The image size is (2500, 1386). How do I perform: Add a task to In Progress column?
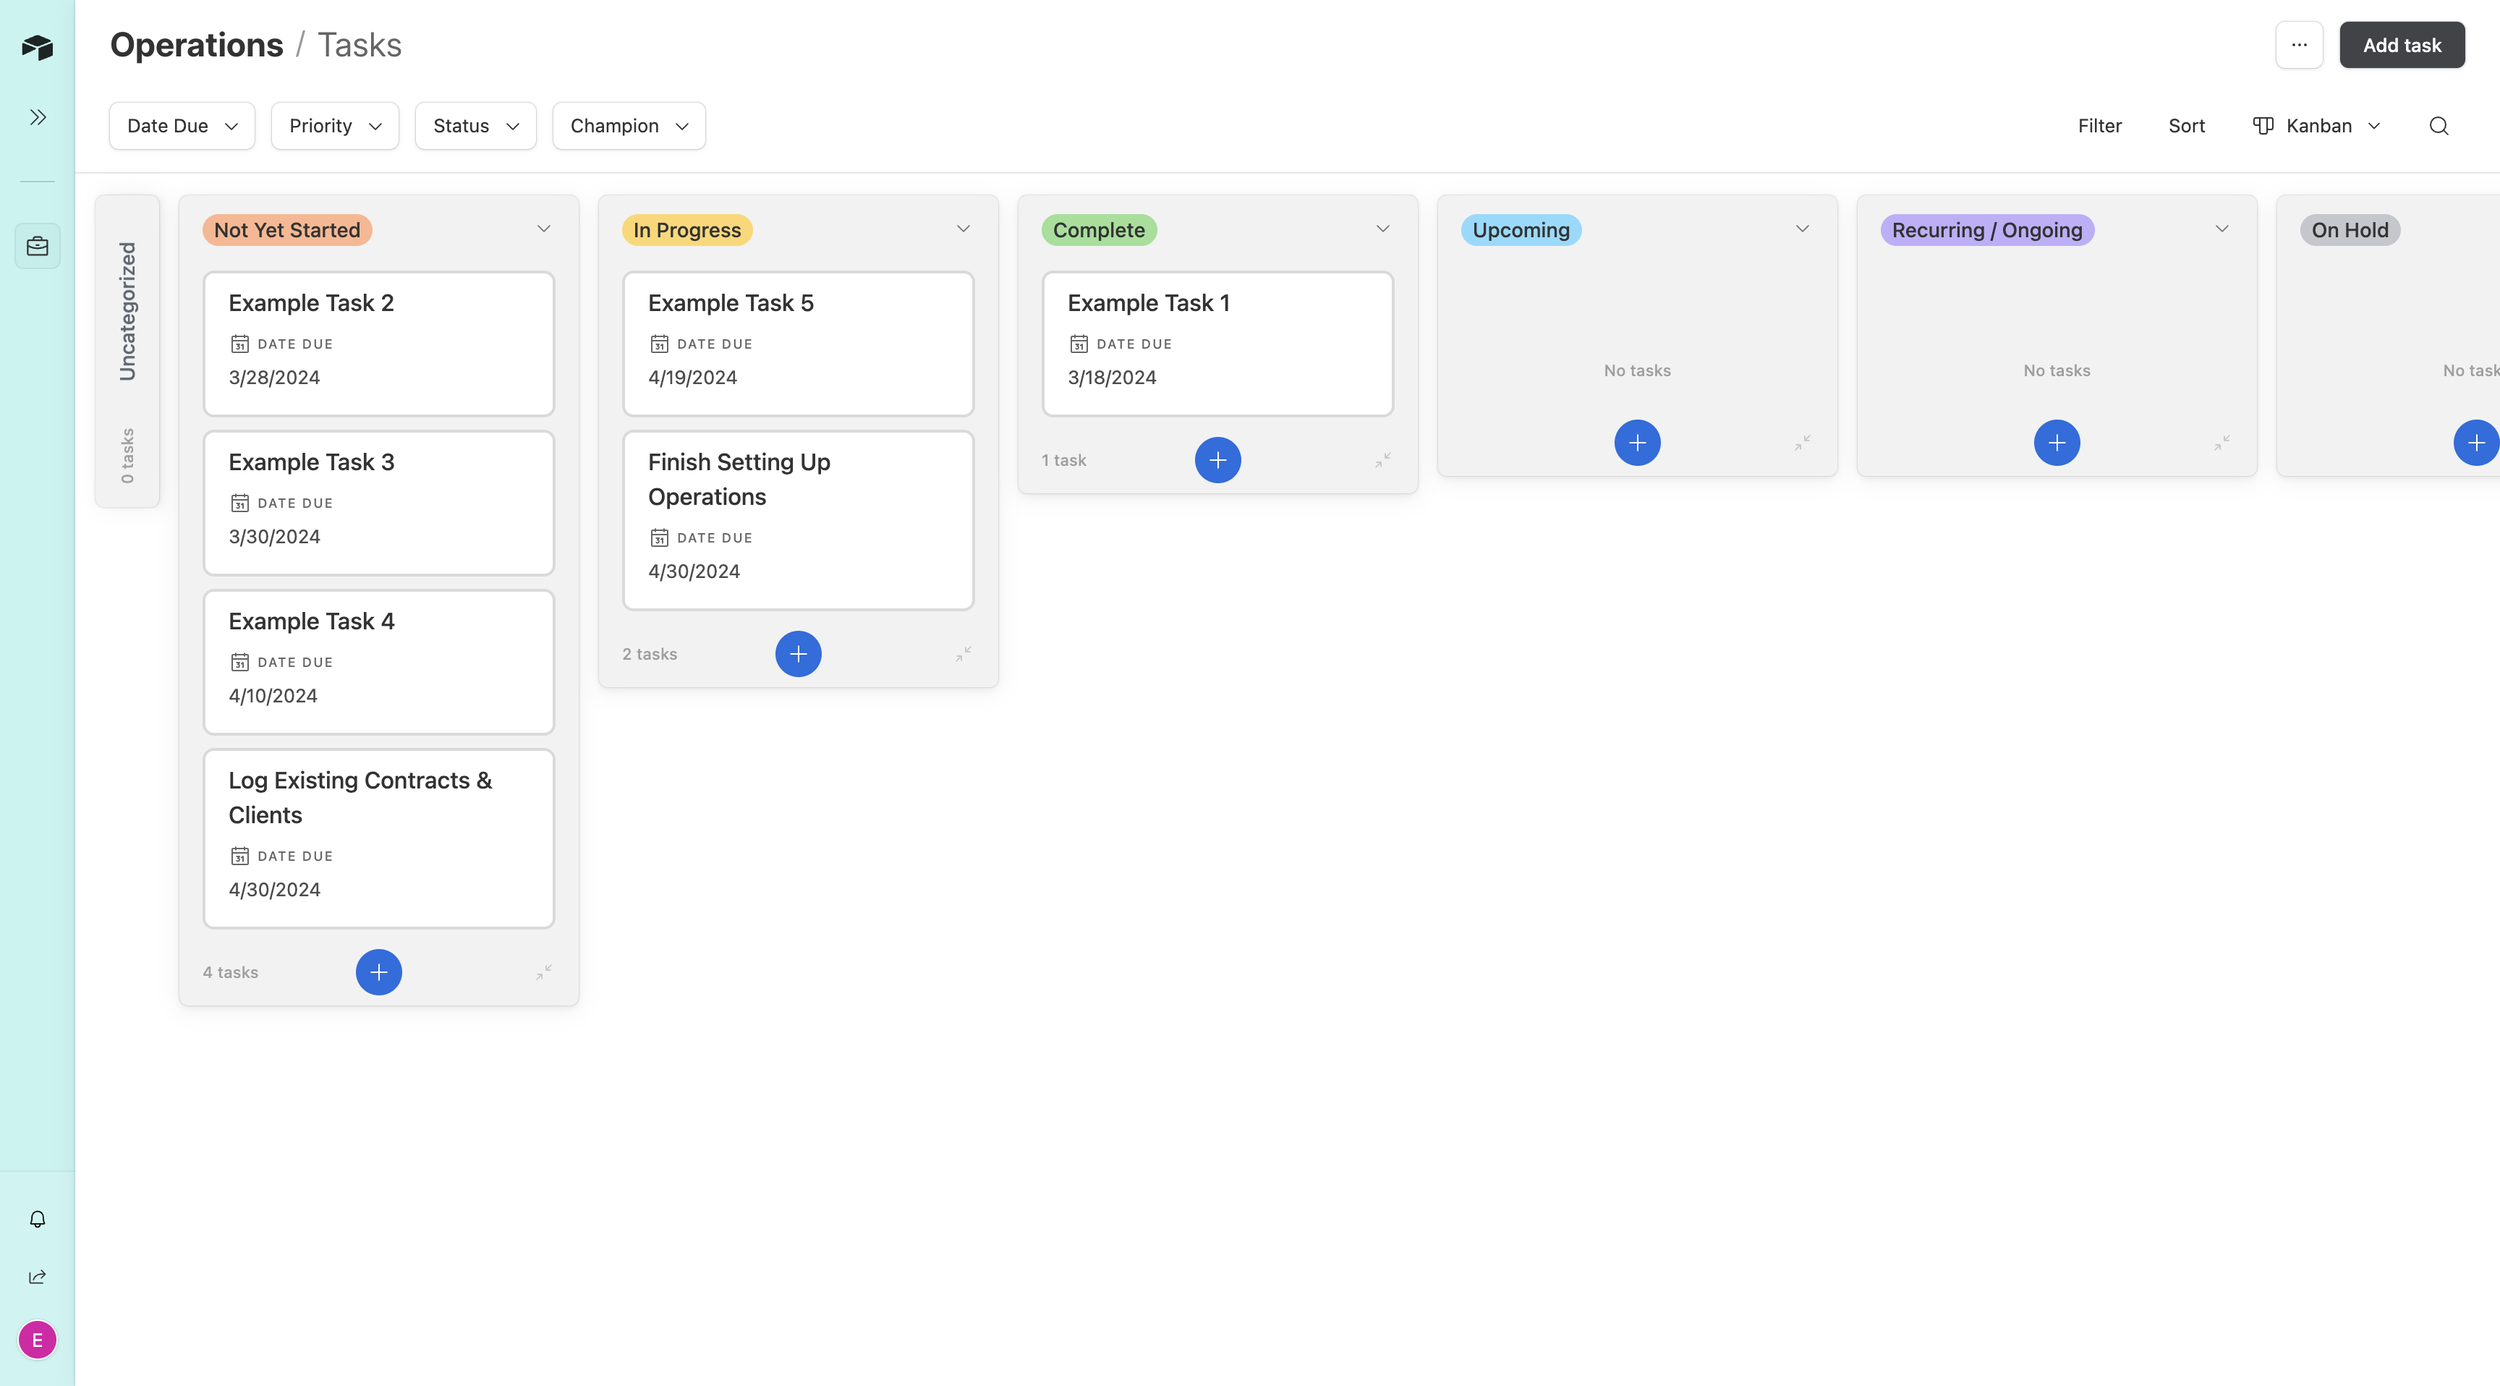point(798,654)
